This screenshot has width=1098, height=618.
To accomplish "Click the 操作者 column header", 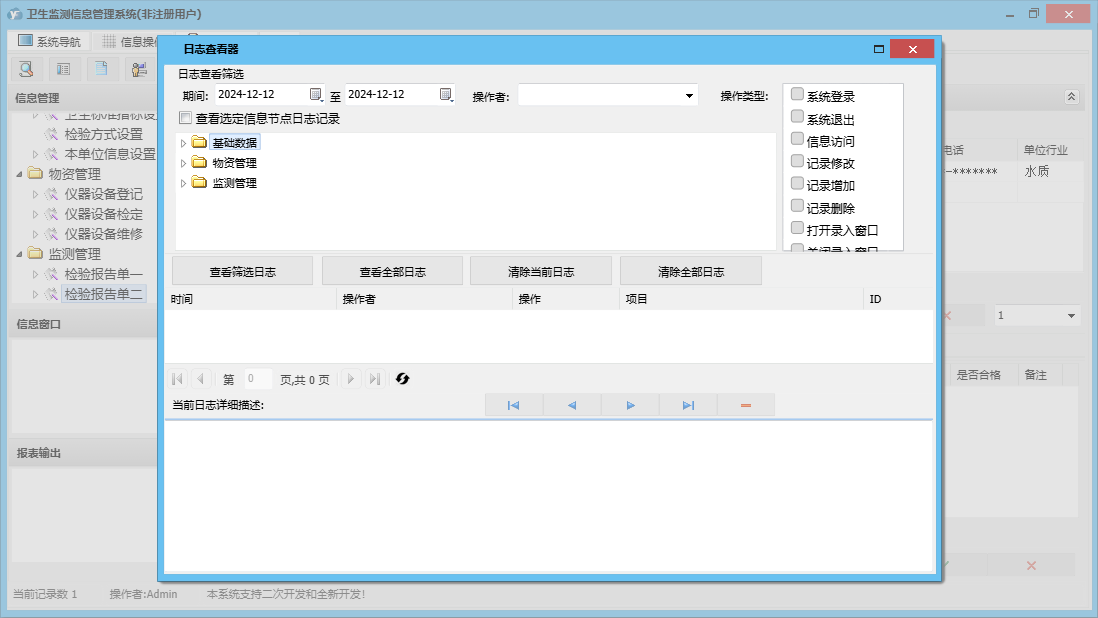I will (x=424, y=299).
